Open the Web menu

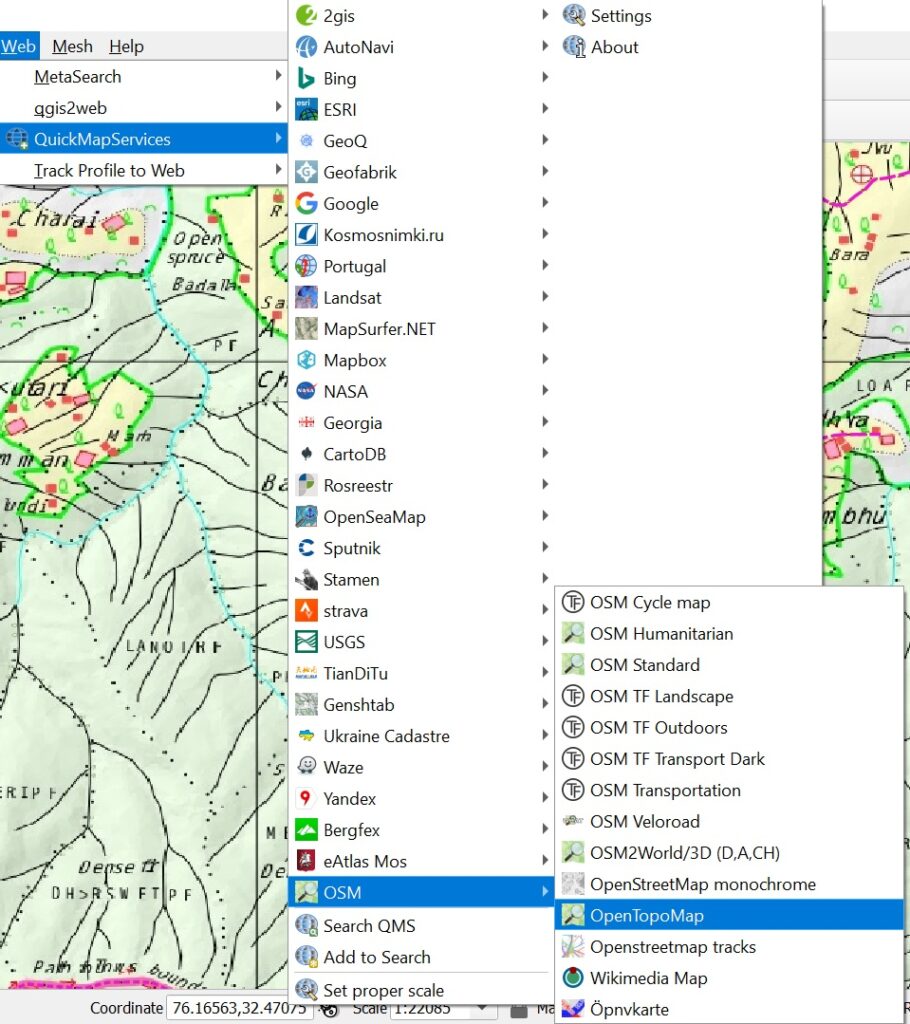18,46
